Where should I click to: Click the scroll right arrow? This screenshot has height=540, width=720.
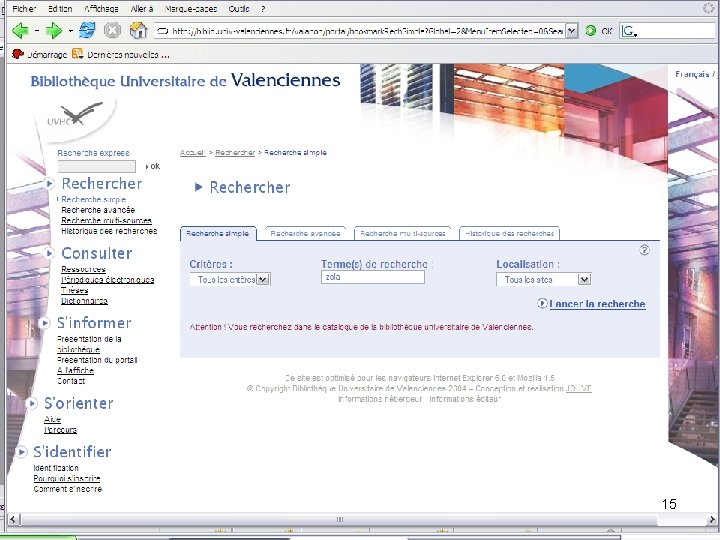[x=713, y=519]
